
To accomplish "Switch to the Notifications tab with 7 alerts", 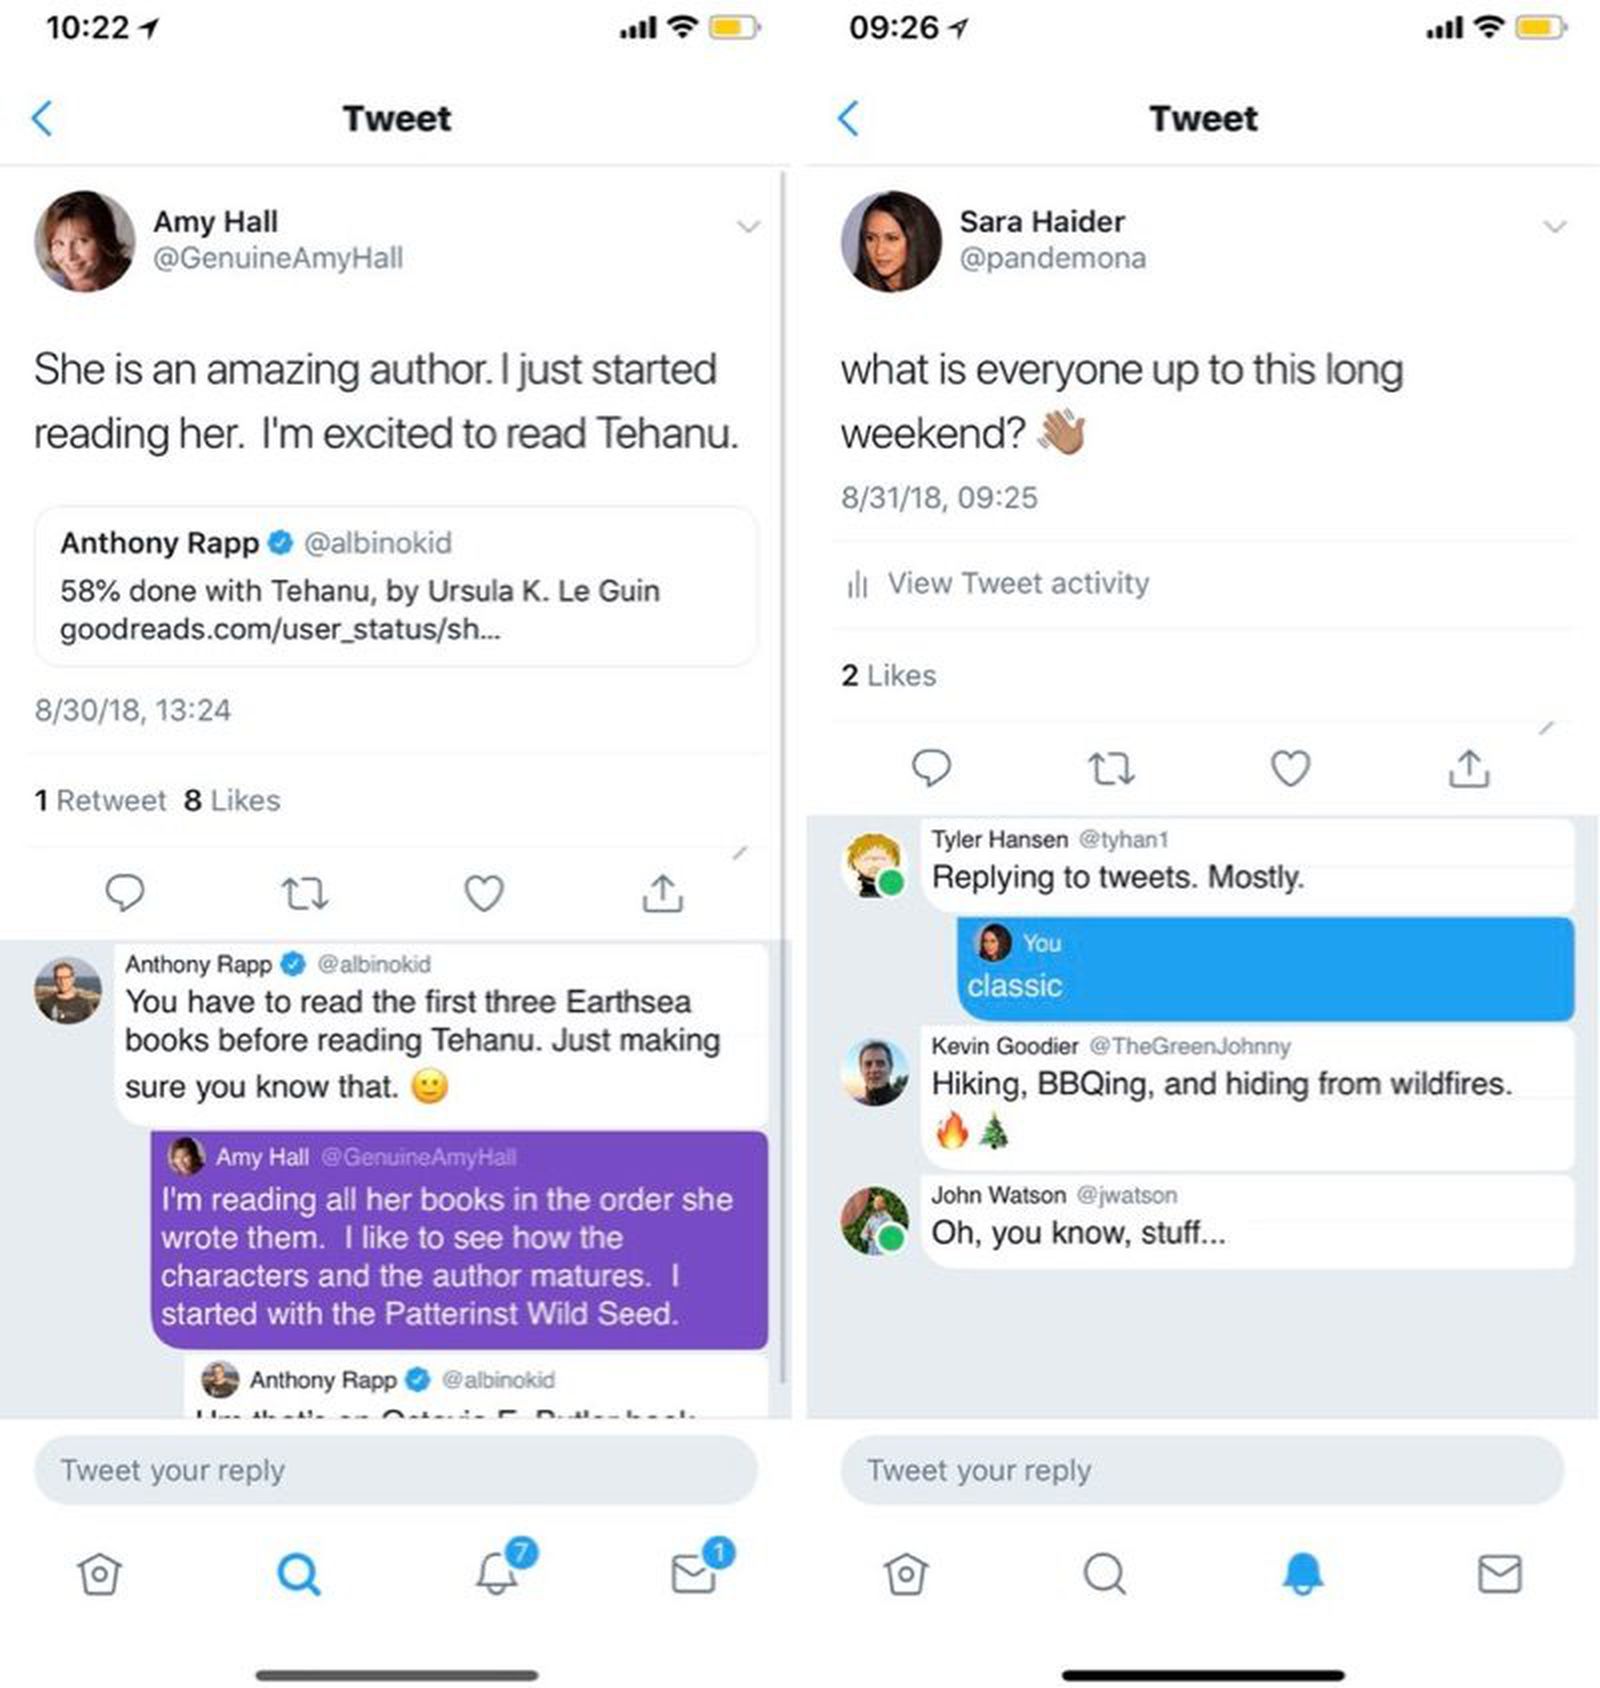I will coord(497,1573).
